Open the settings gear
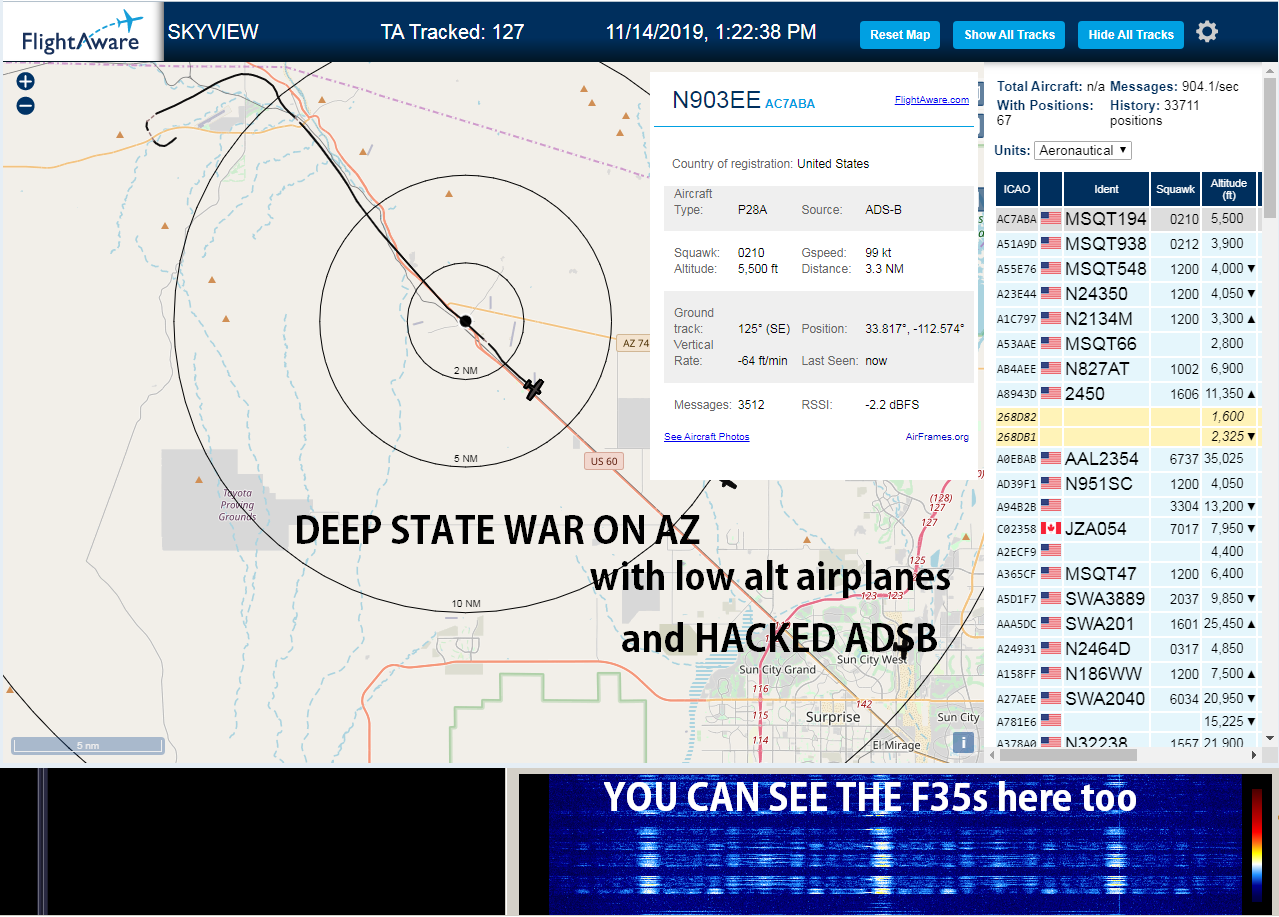The width and height of the screenshot is (1279, 917). pyautogui.click(x=1207, y=32)
